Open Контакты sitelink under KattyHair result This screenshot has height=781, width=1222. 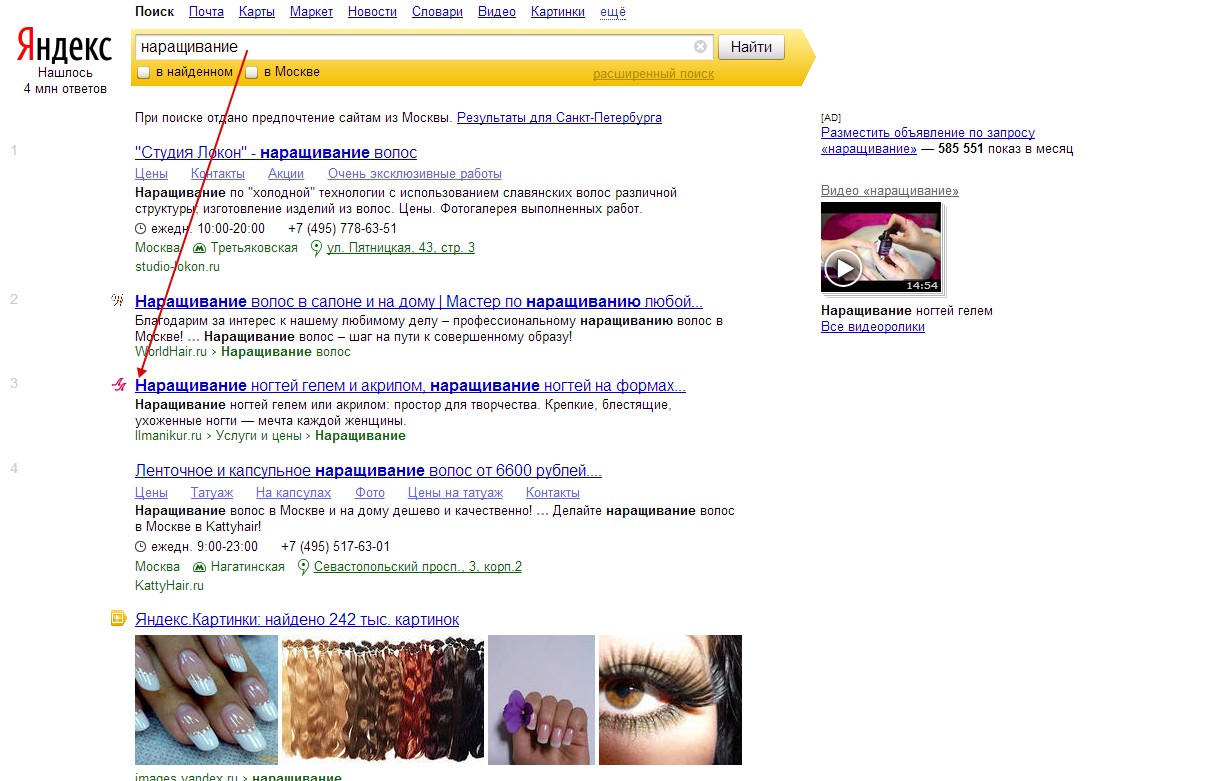pos(553,493)
